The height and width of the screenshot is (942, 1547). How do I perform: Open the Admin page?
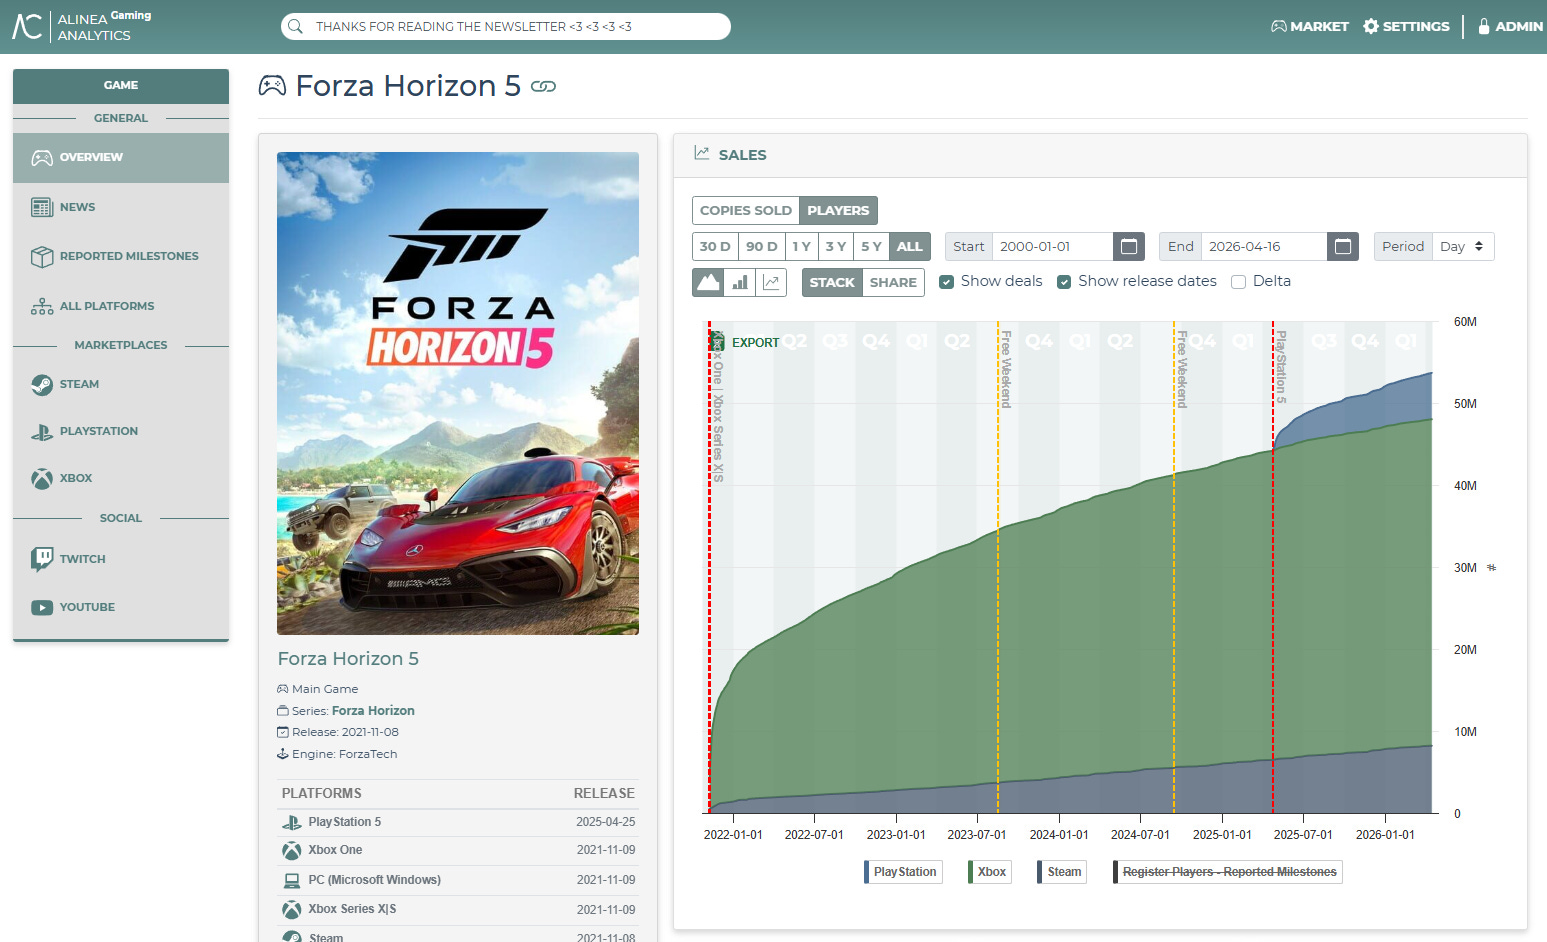(1510, 27)
